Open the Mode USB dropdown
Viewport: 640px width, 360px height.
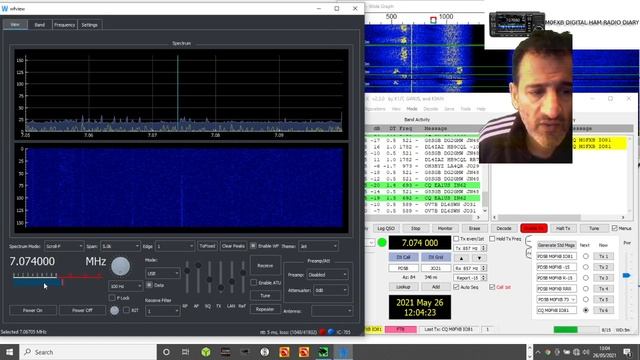(x=162, y=273)
